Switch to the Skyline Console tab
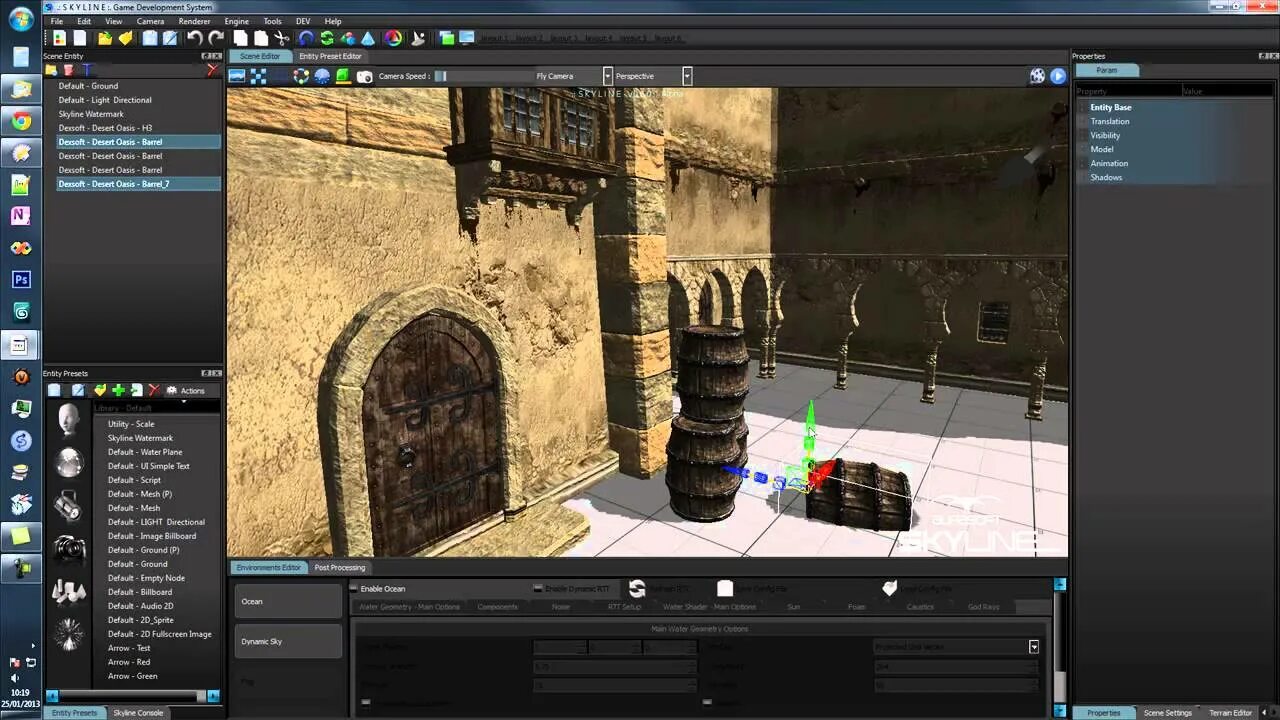 coord(138,713)
